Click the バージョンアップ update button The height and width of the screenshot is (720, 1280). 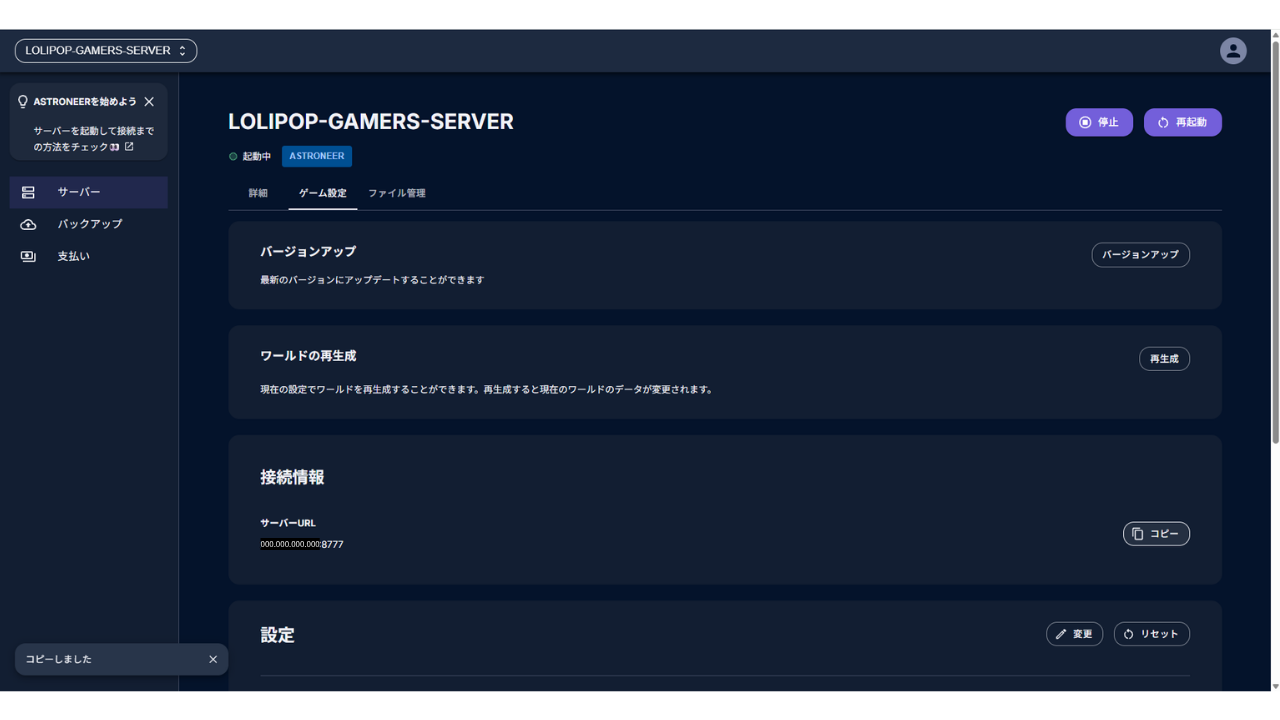pyautogui.click(x=1140, y=255)
